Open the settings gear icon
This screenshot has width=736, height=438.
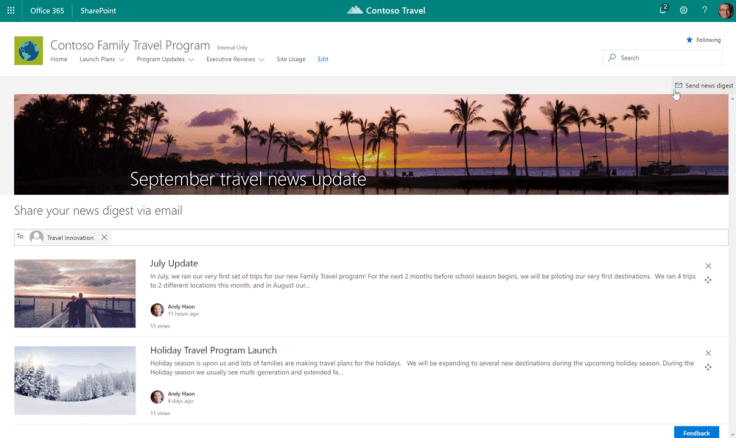(684, 10)
